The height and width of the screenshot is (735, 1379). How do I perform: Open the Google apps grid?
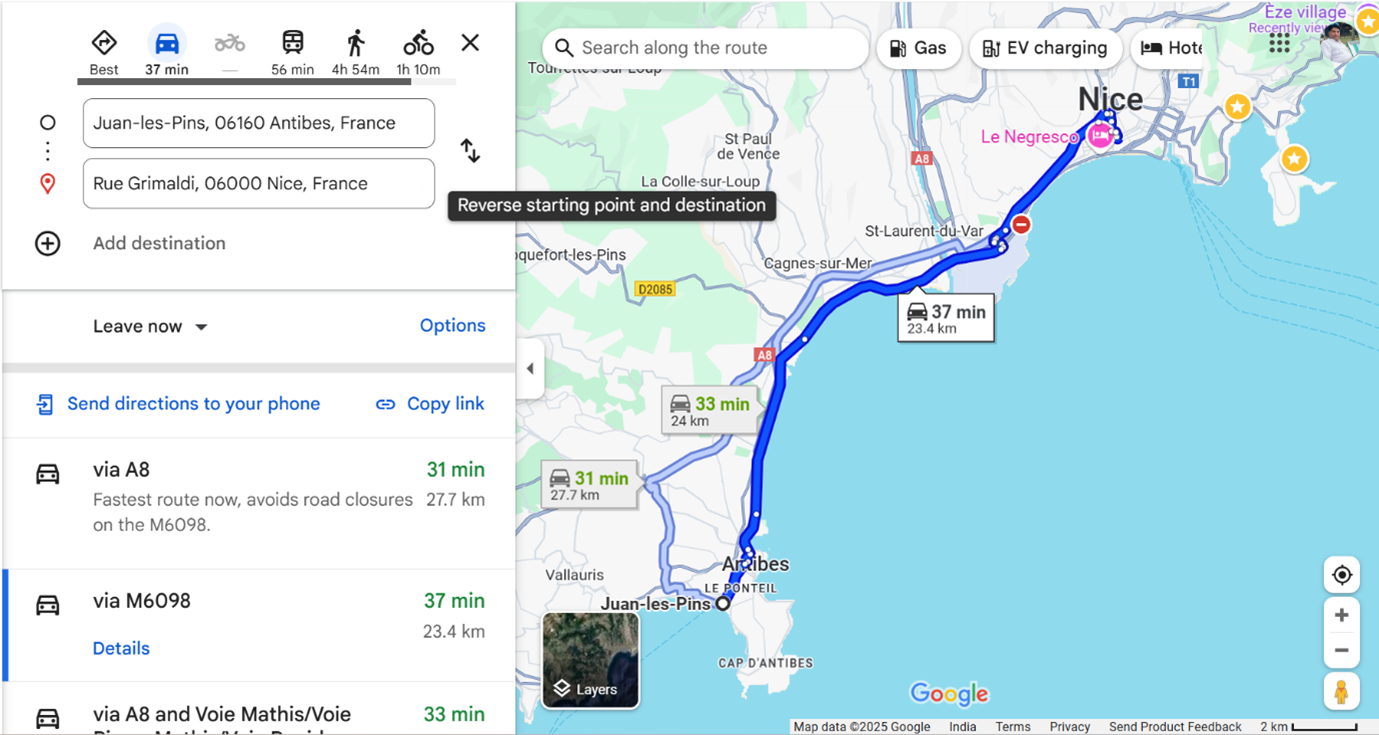1279,43
